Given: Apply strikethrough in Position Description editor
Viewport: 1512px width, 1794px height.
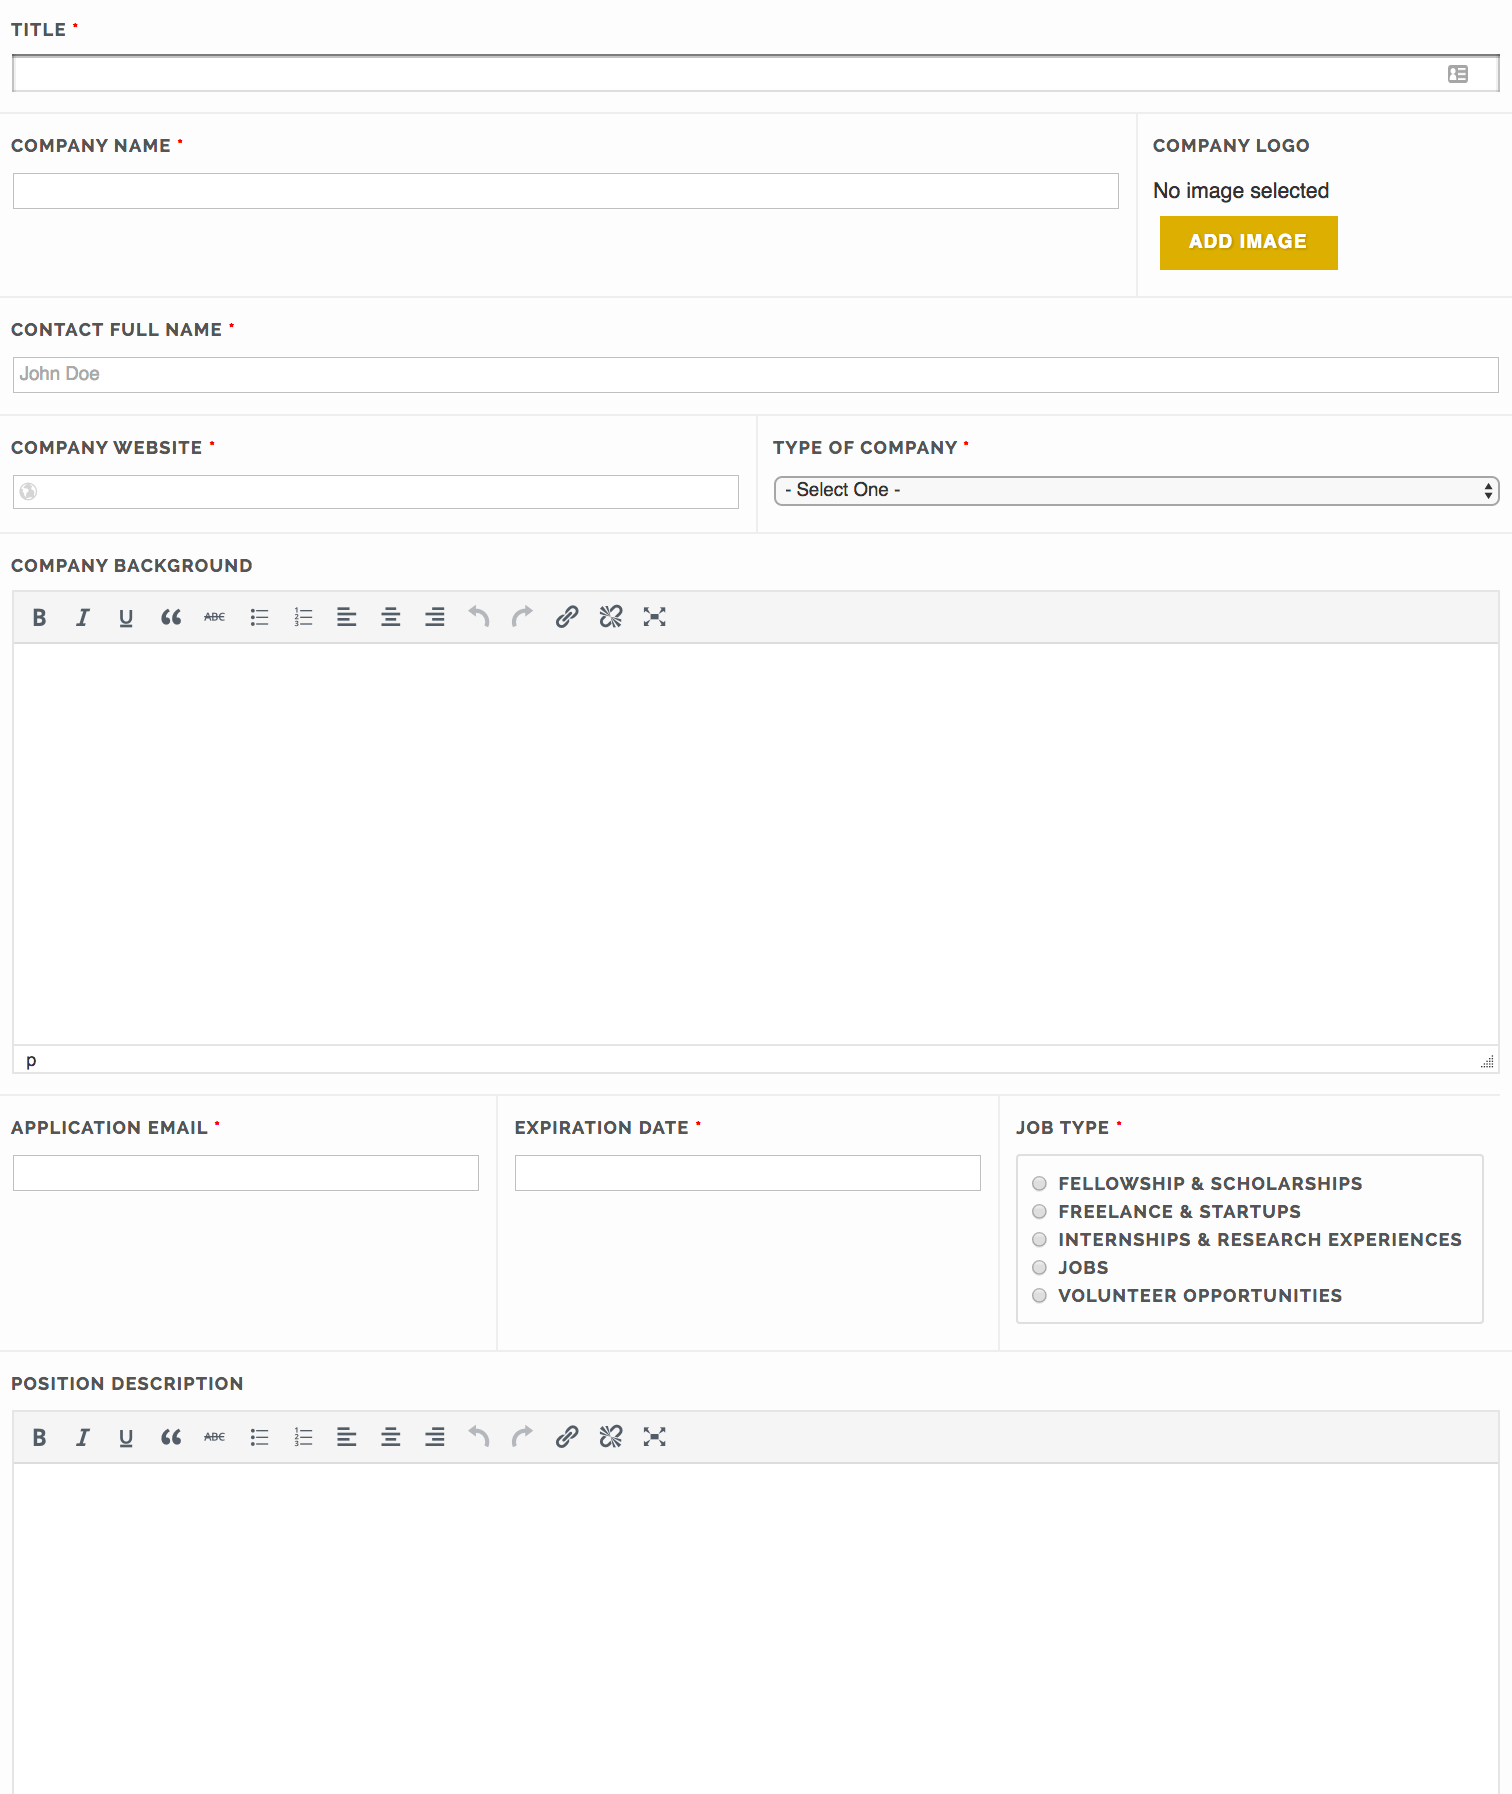Looking at the screenshot, I should click(x=215, y=1437).
